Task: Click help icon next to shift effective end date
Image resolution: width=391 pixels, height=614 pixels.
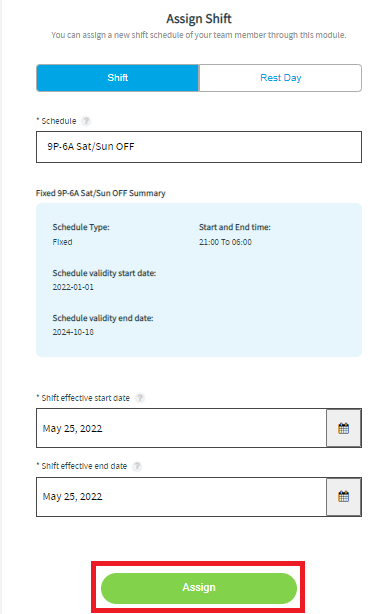Action: pyautogui.click(x=137, y=466)
